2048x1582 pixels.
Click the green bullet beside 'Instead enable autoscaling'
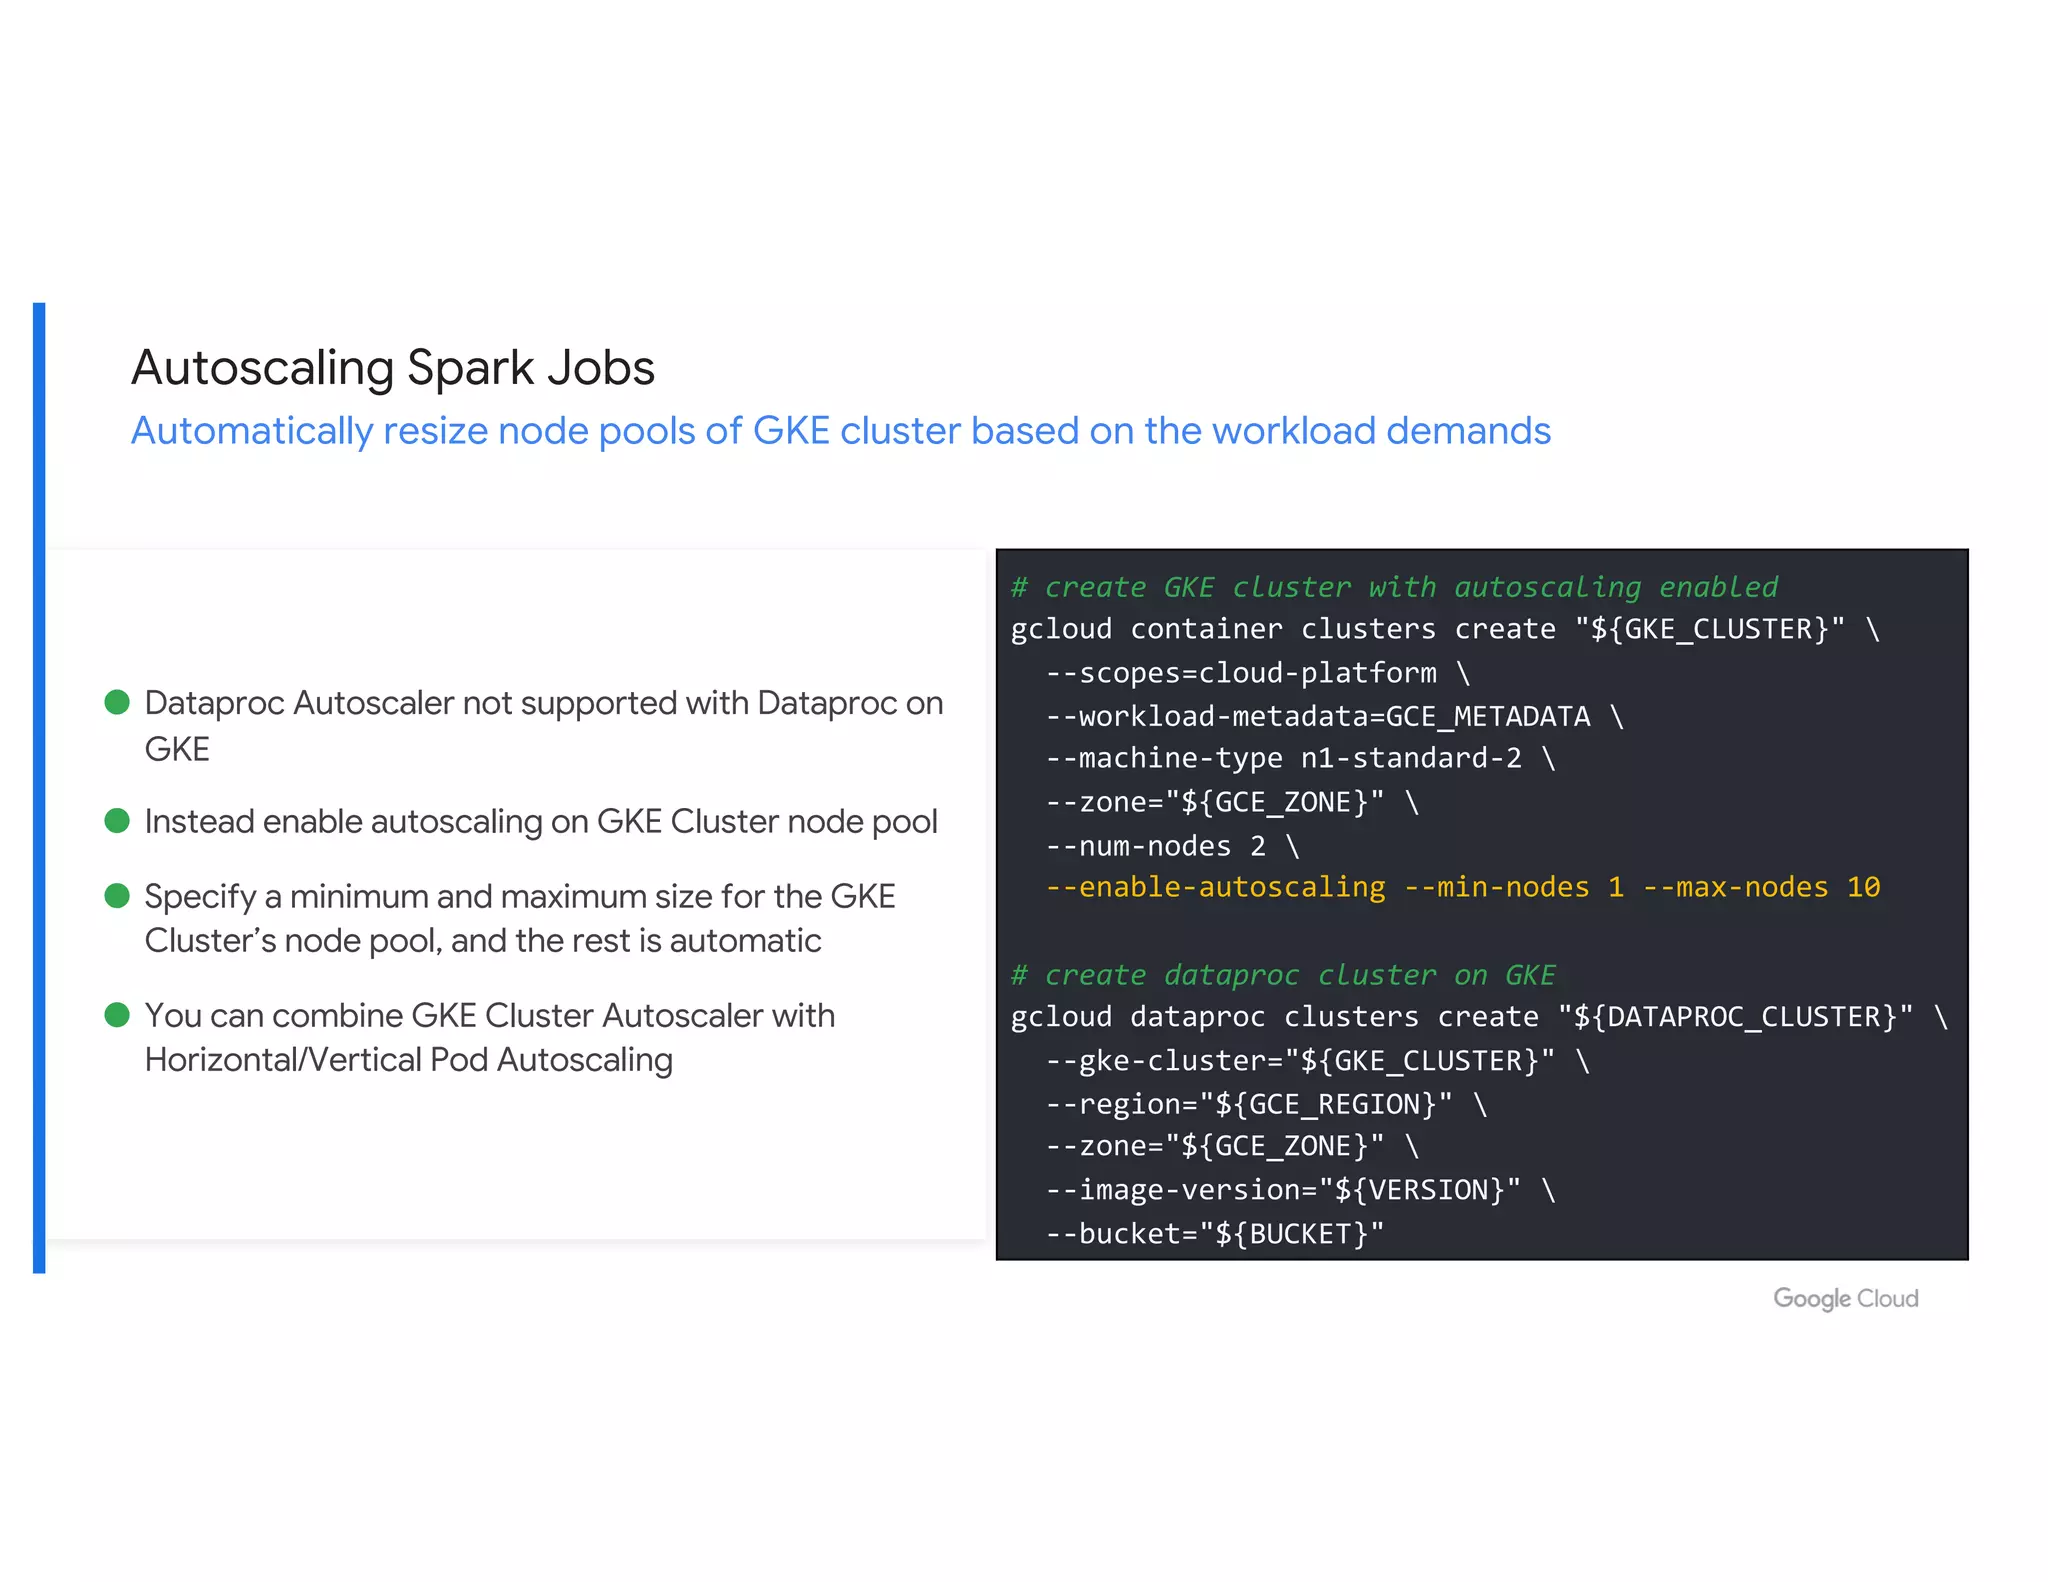click(117, 821)
